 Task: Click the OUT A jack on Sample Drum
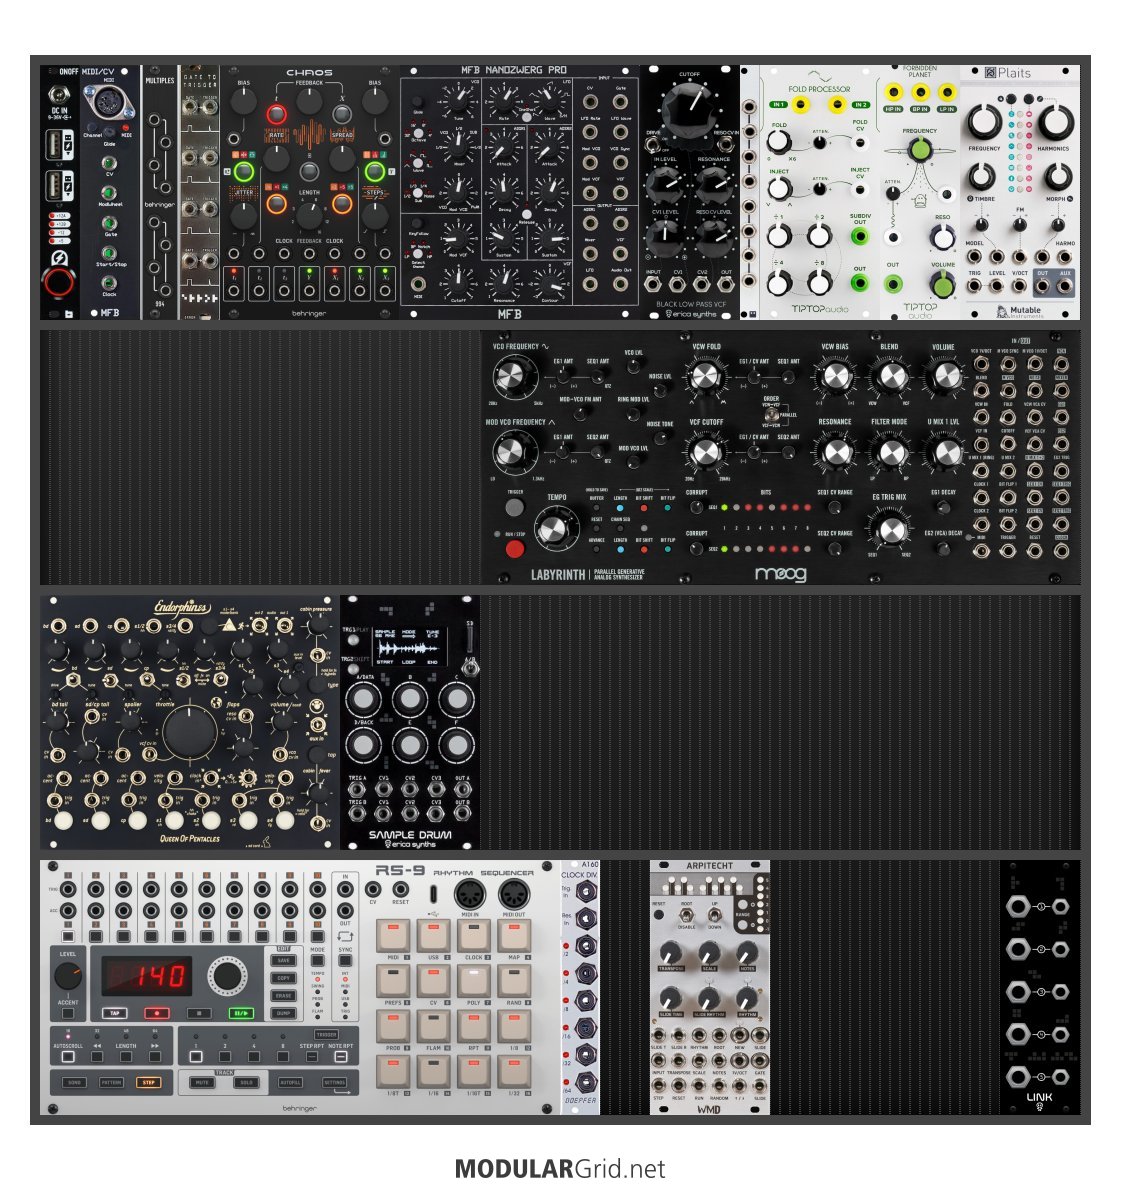click(x=461, y=790)
